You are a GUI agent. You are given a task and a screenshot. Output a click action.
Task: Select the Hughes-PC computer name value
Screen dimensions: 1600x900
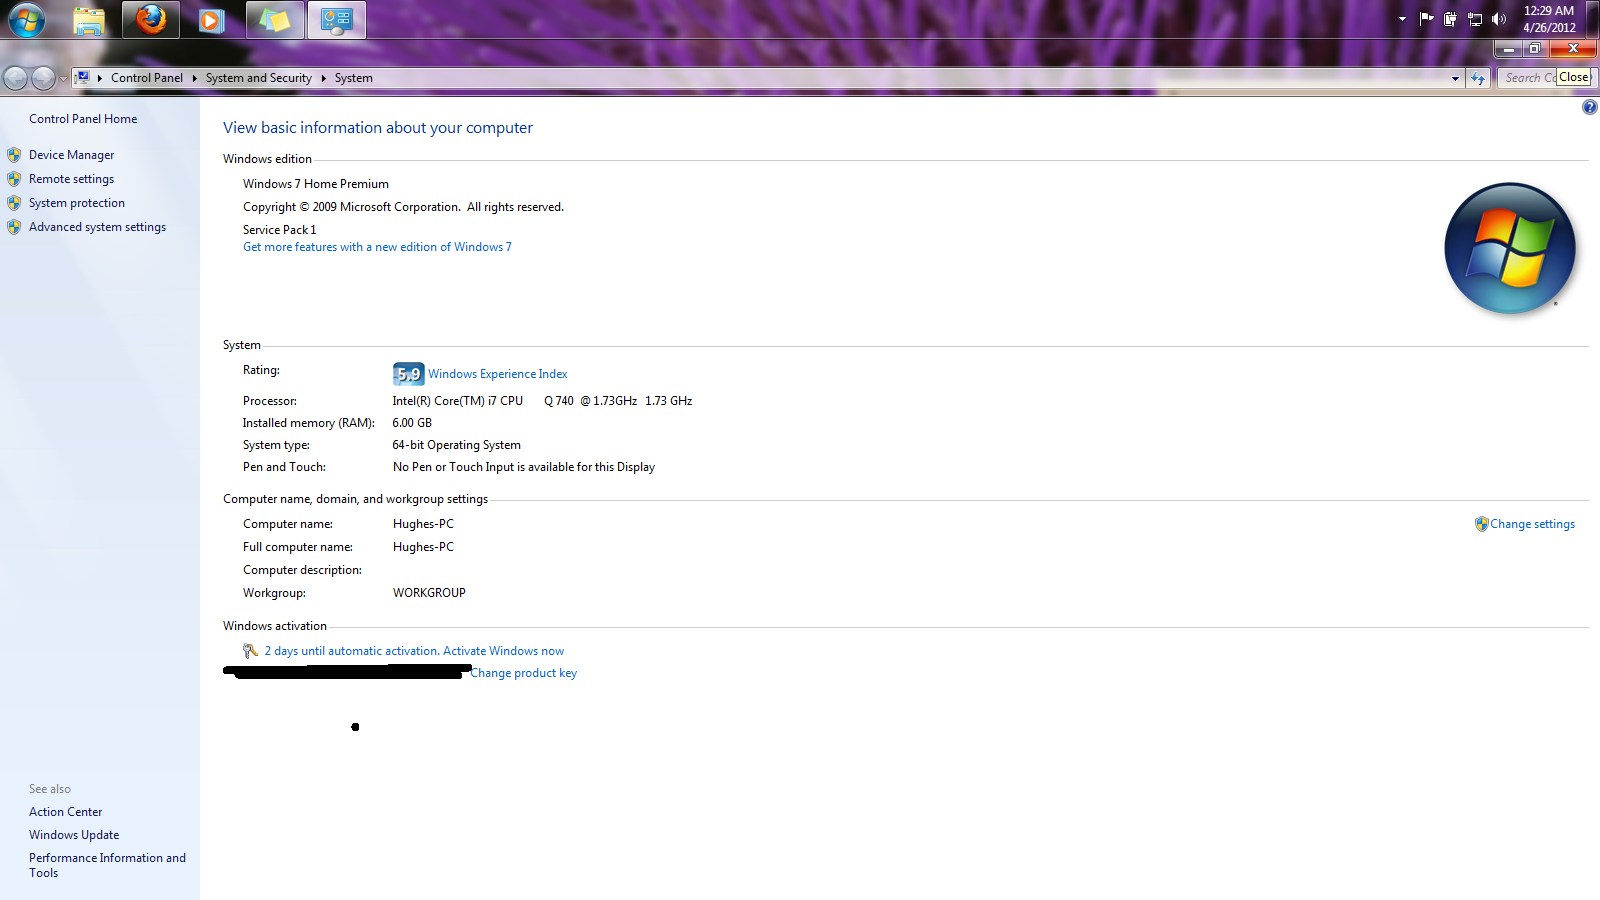coord(423,524)
